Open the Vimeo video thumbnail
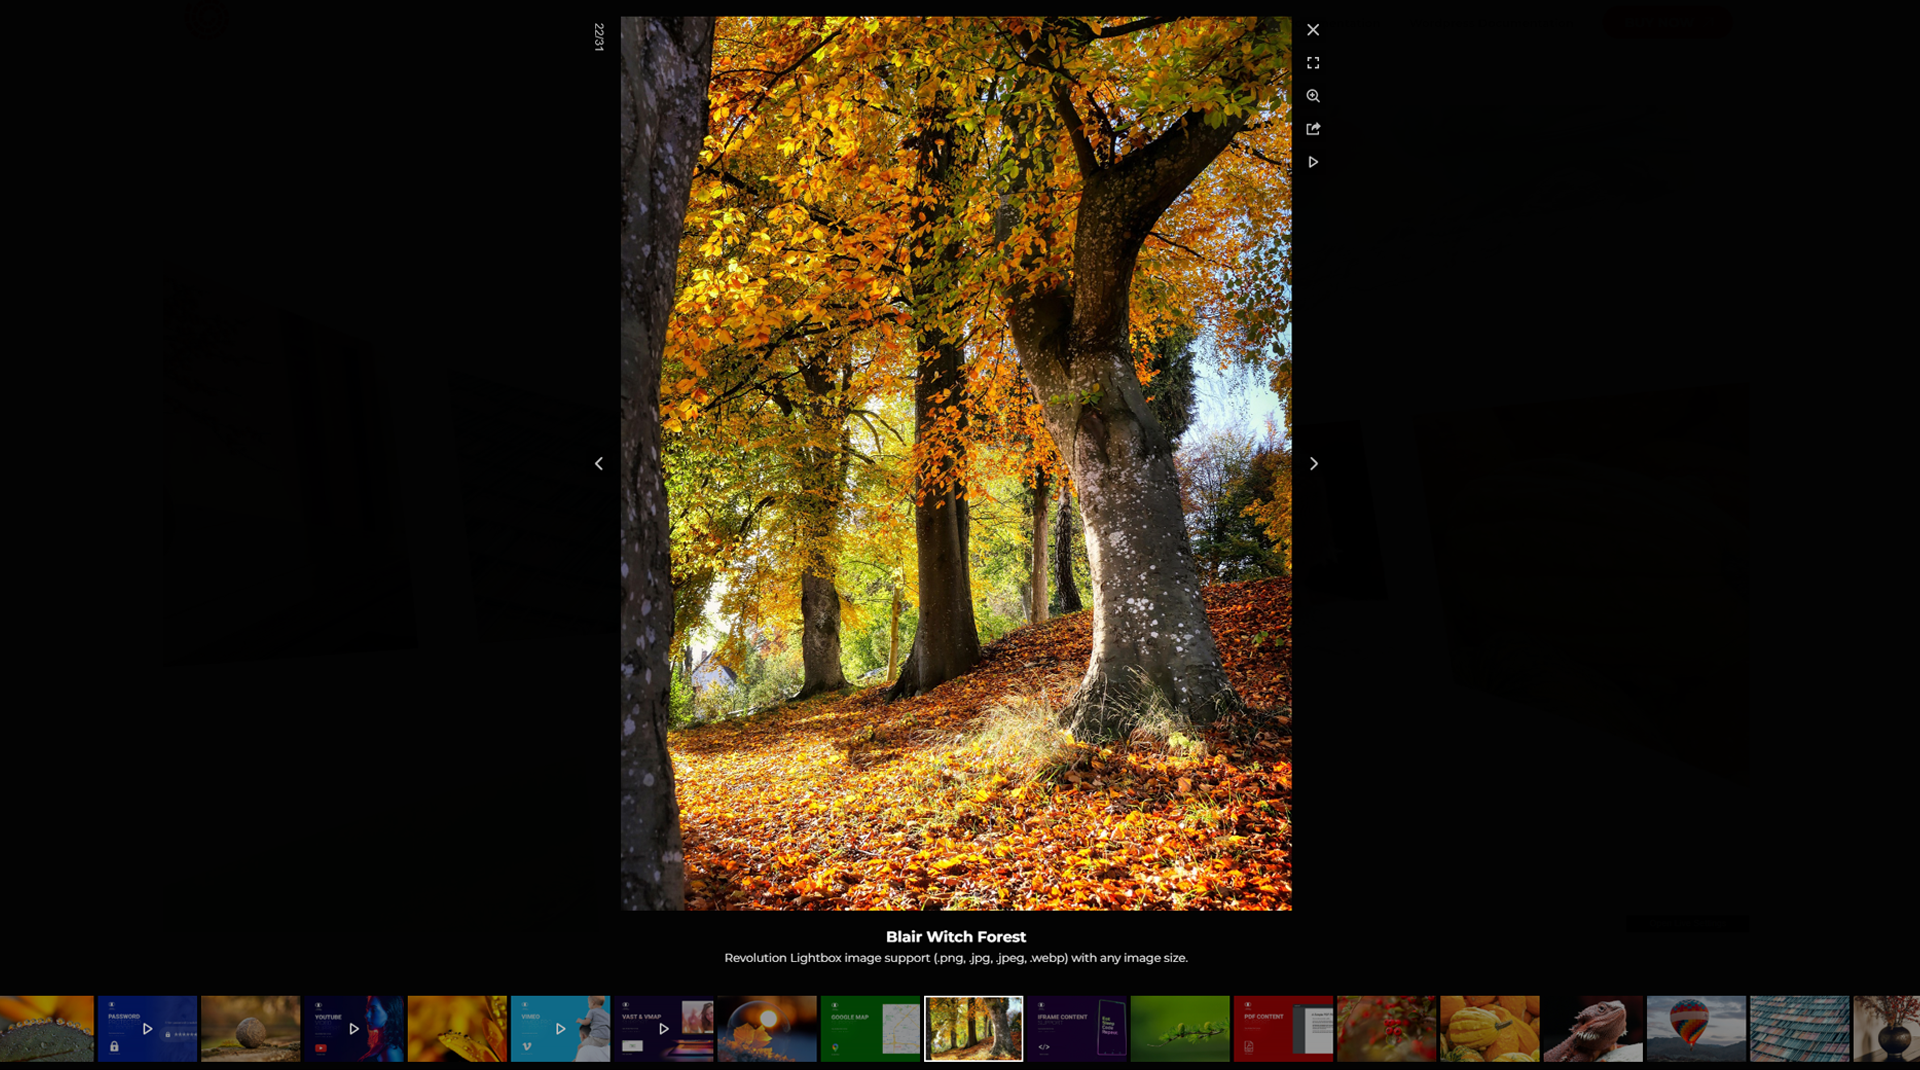1920x1070 pixels. pyautogui.click(x=560, y=1028)
